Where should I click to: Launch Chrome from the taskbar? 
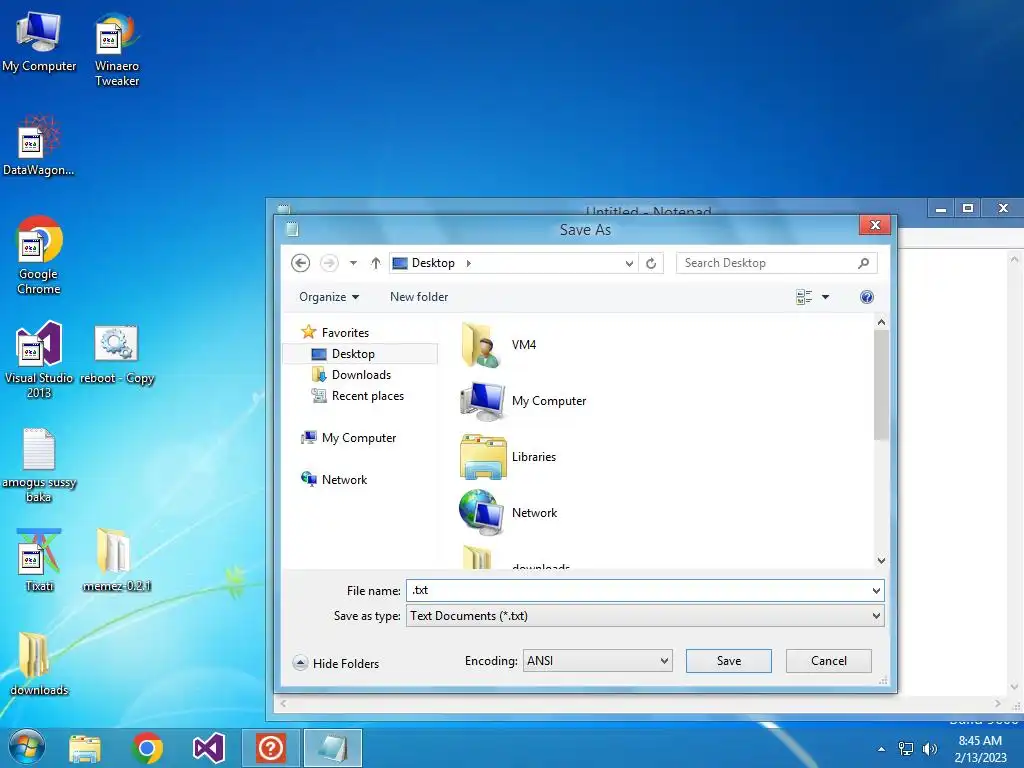147,748
